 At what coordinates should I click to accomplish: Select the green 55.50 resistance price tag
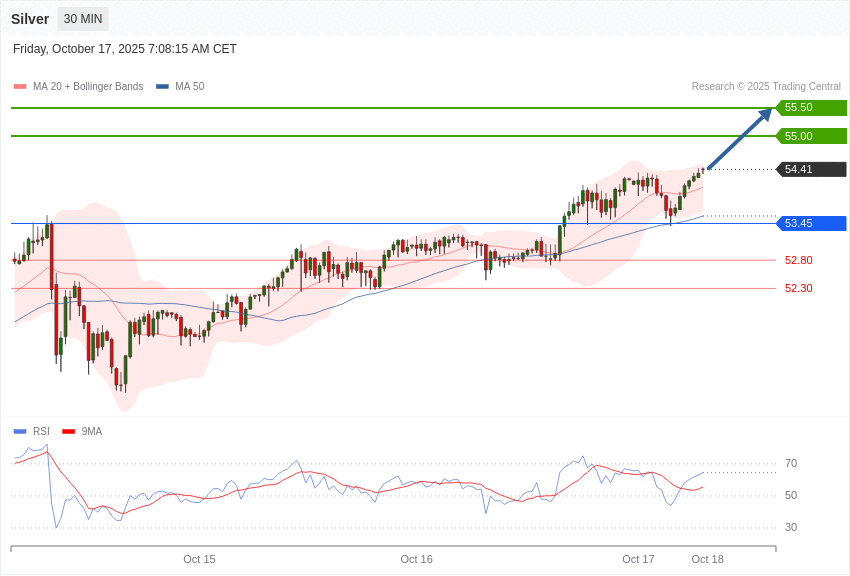(811, 108)
